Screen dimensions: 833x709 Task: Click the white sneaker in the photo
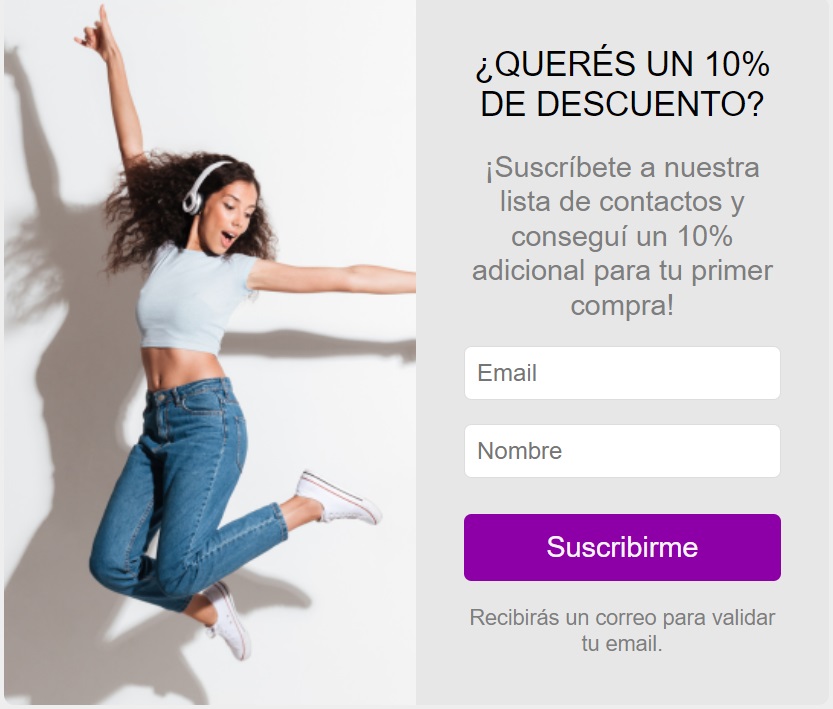(338, 498)
